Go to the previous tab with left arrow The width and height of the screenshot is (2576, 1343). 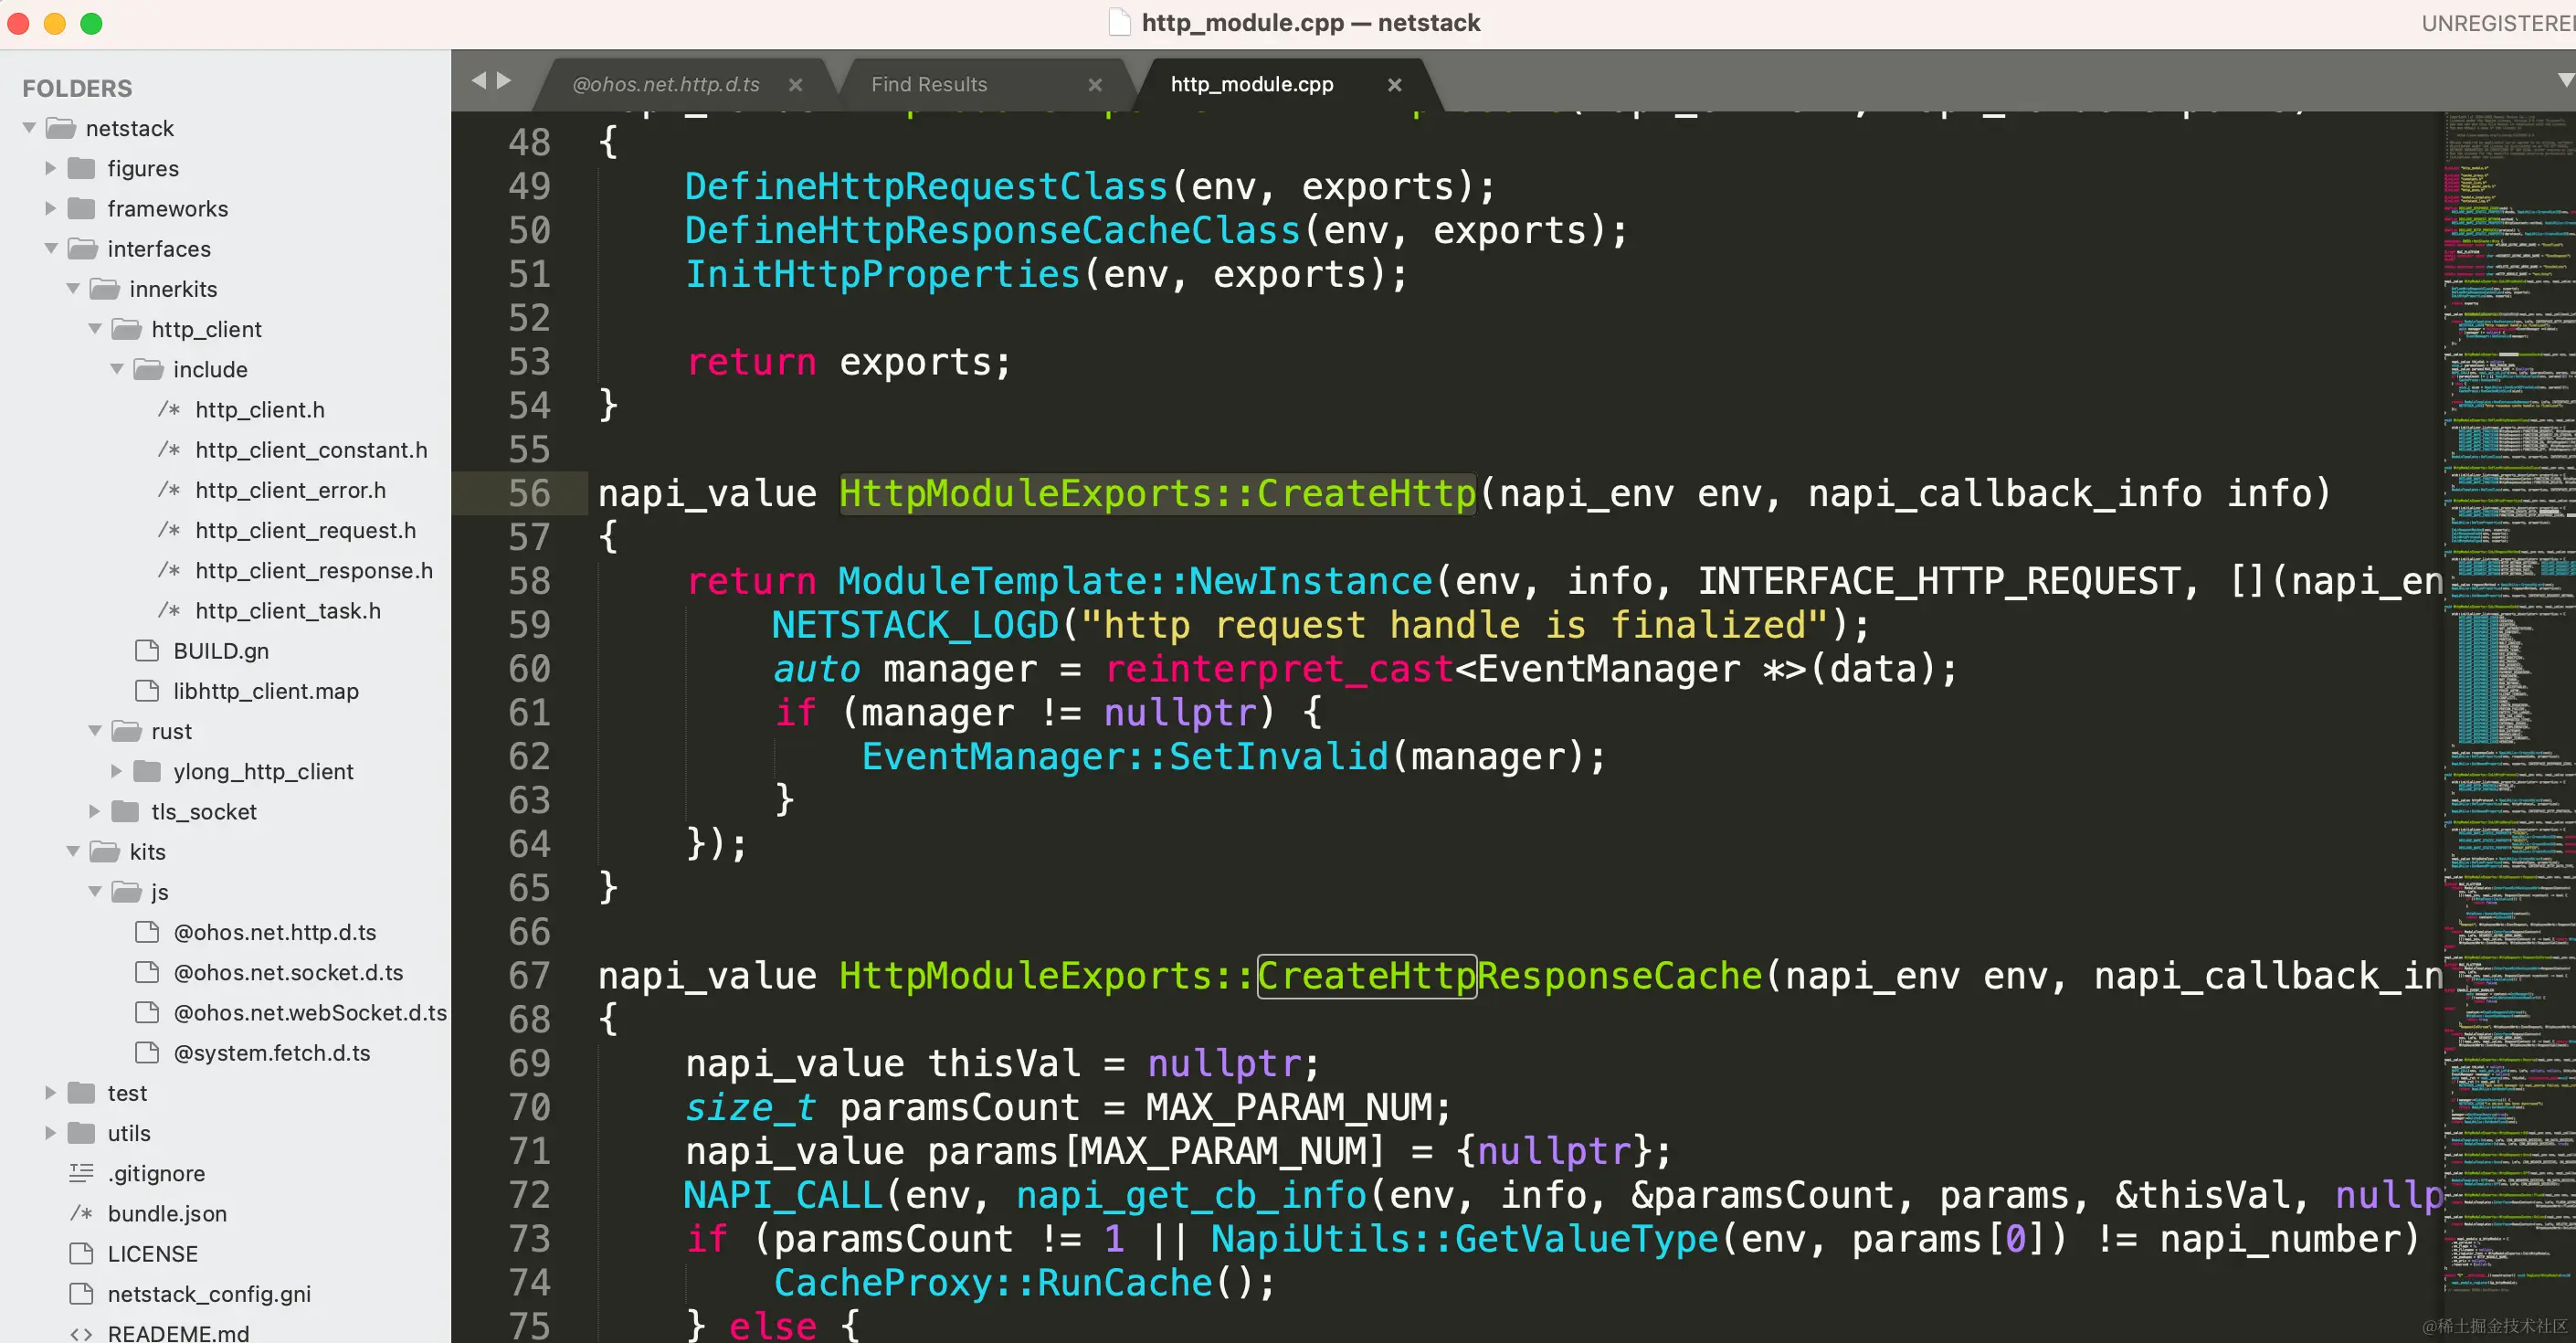point(479,81)
